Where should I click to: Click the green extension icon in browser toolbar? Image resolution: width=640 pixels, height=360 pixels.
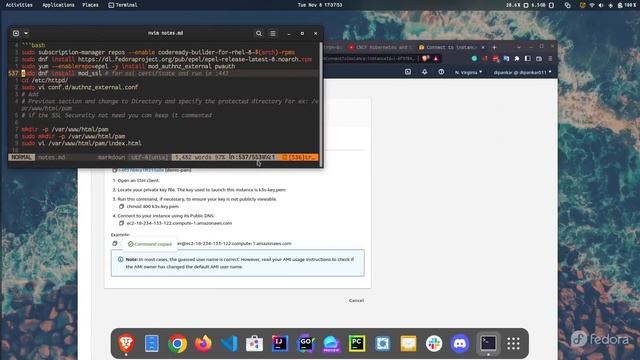click(474, 59)
